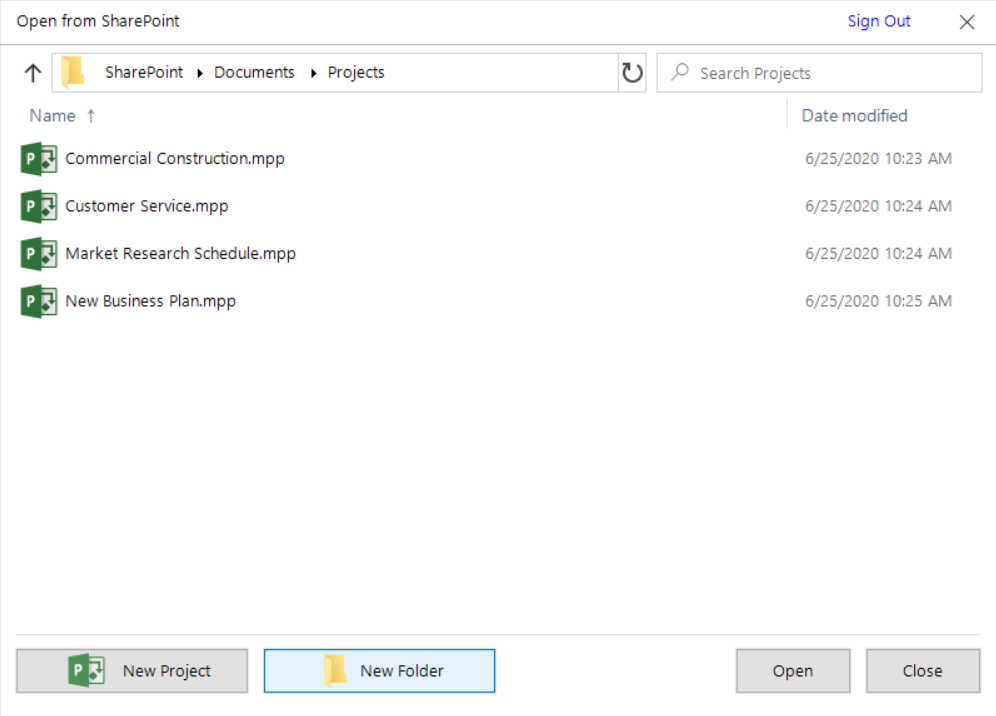
Task: Click the folder icon in address bar
Action: [73, 72]
